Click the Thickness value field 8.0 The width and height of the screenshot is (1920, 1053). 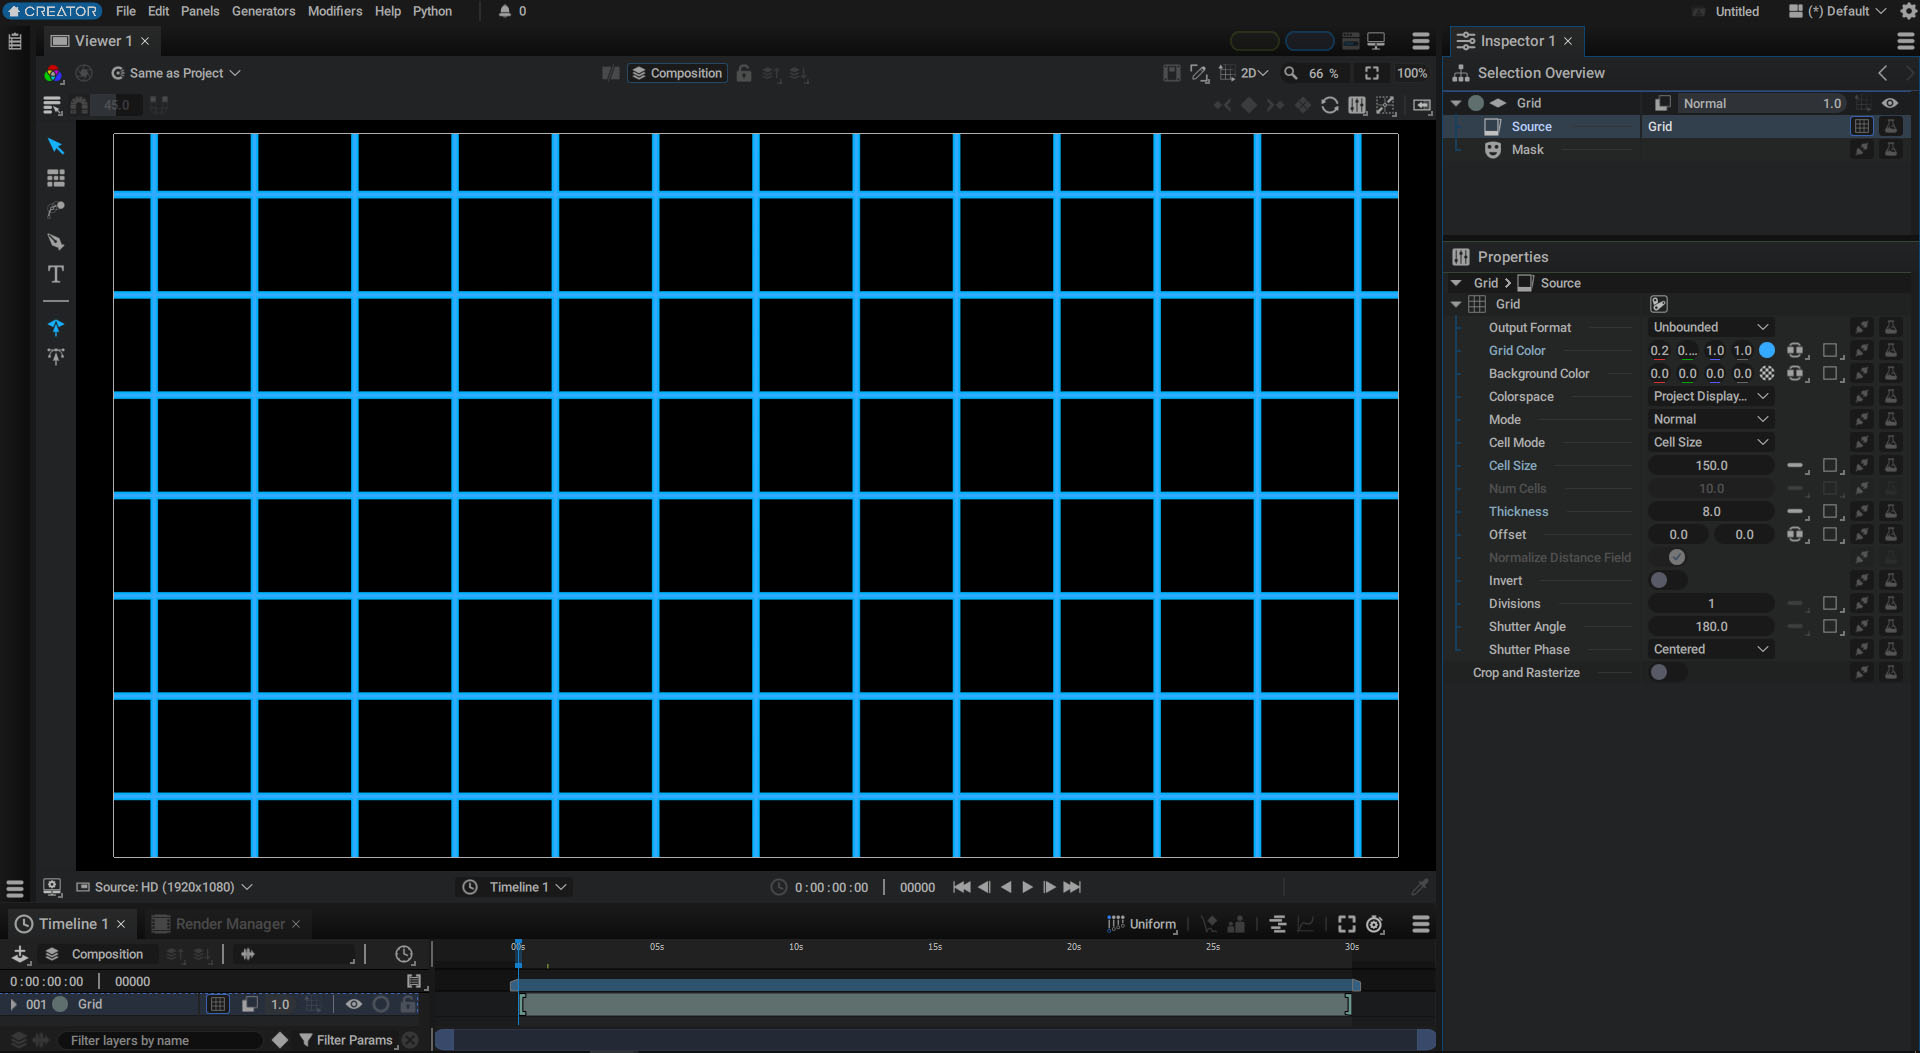[1711, 511]
